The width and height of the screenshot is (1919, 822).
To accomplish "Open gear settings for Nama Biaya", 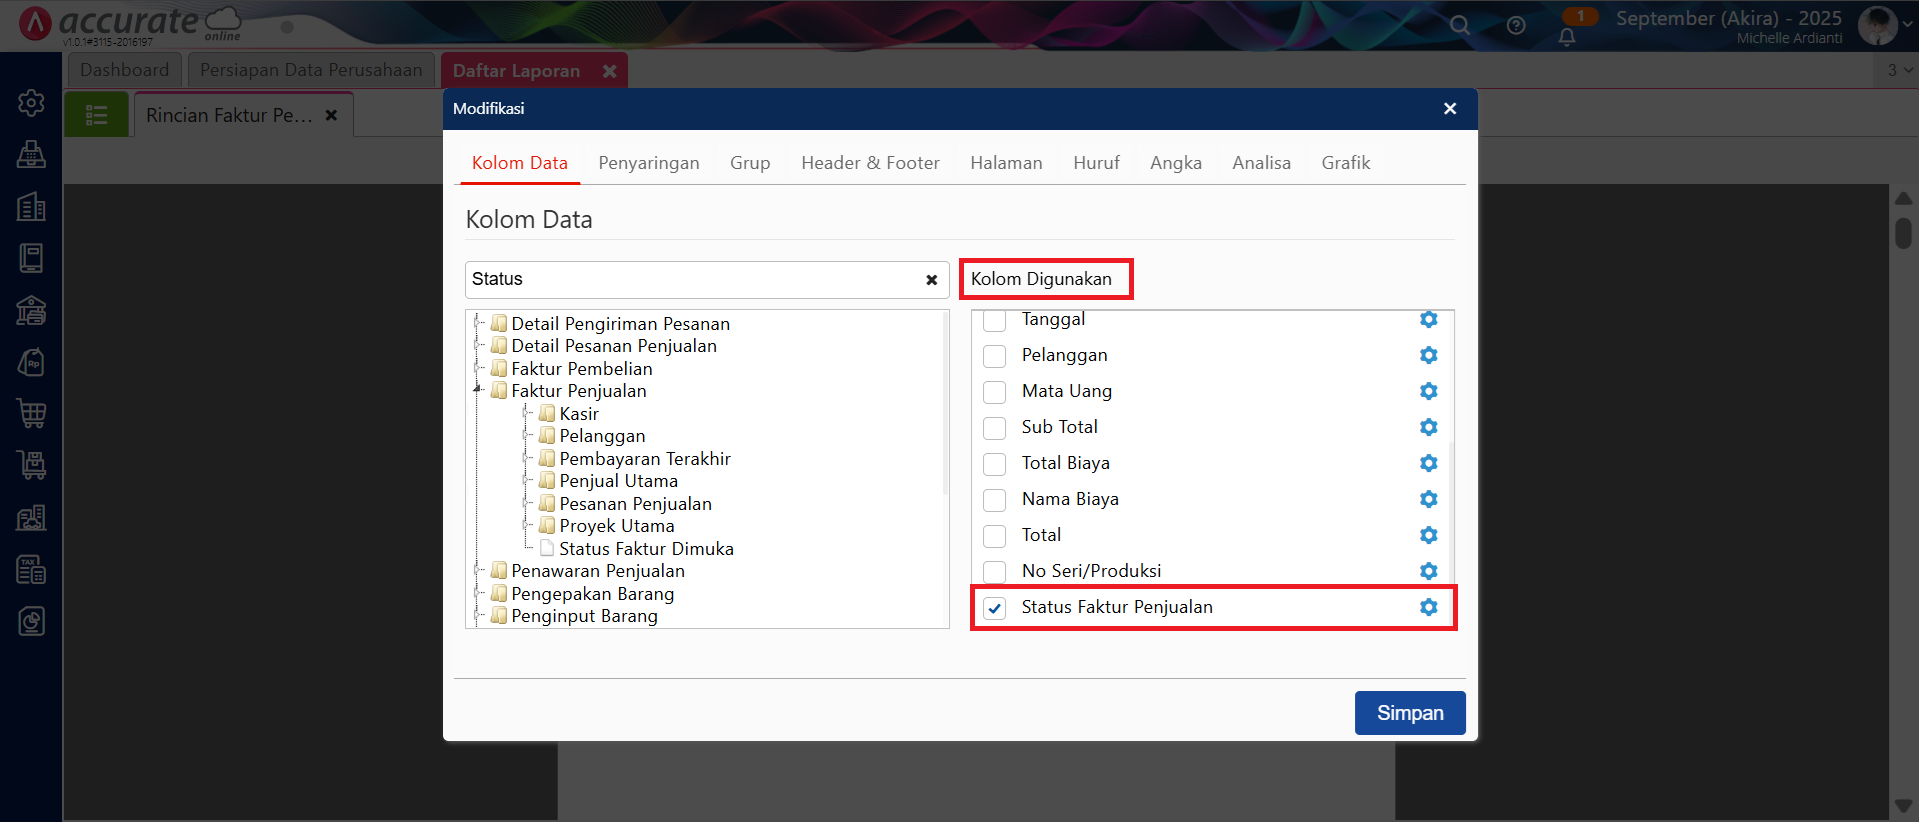I will tap(1428, 499).
